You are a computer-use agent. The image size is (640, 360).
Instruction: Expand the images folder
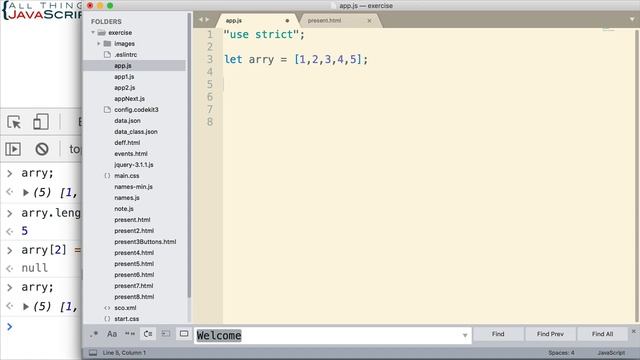point(99,43)
